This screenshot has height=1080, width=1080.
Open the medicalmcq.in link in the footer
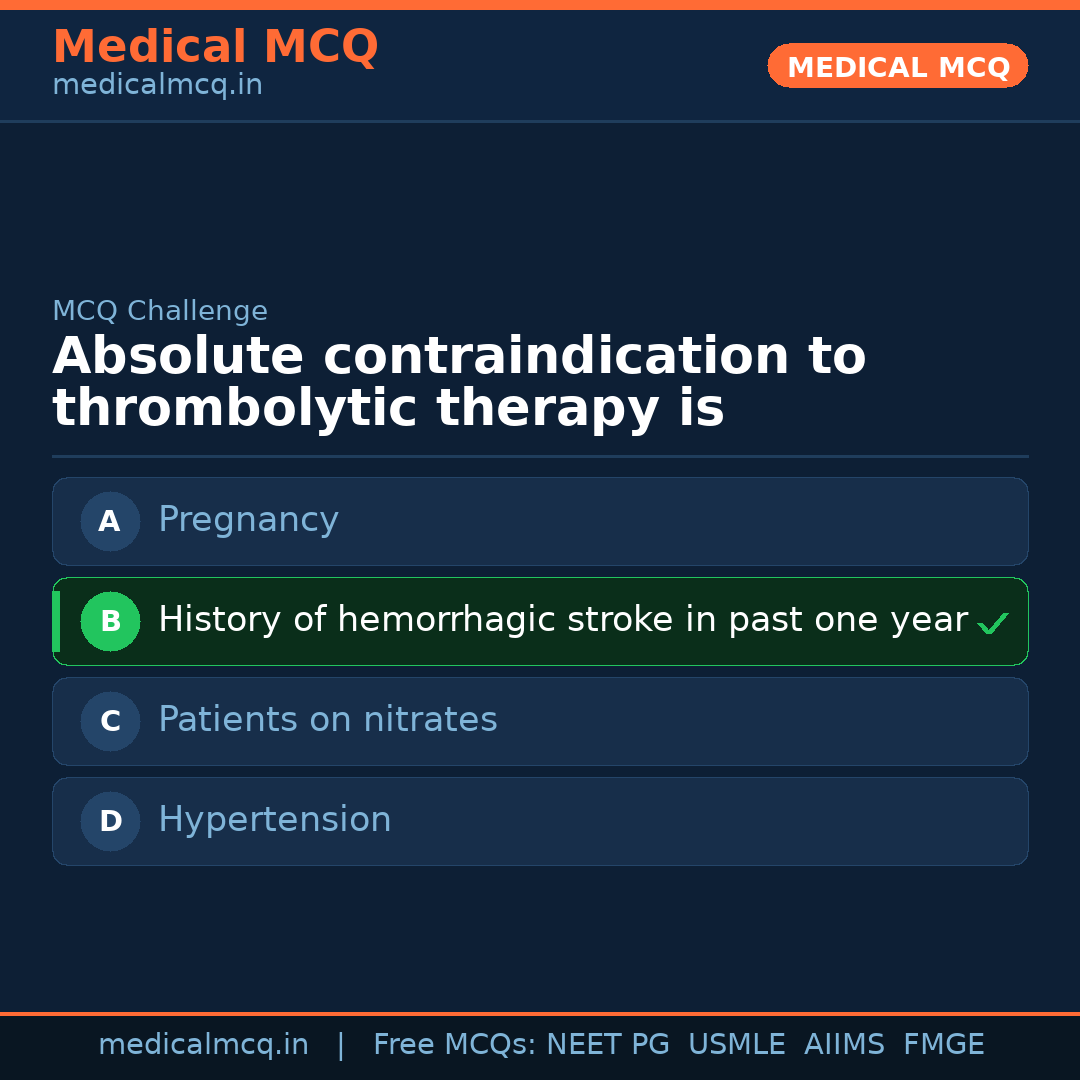tap(203, 1045)
